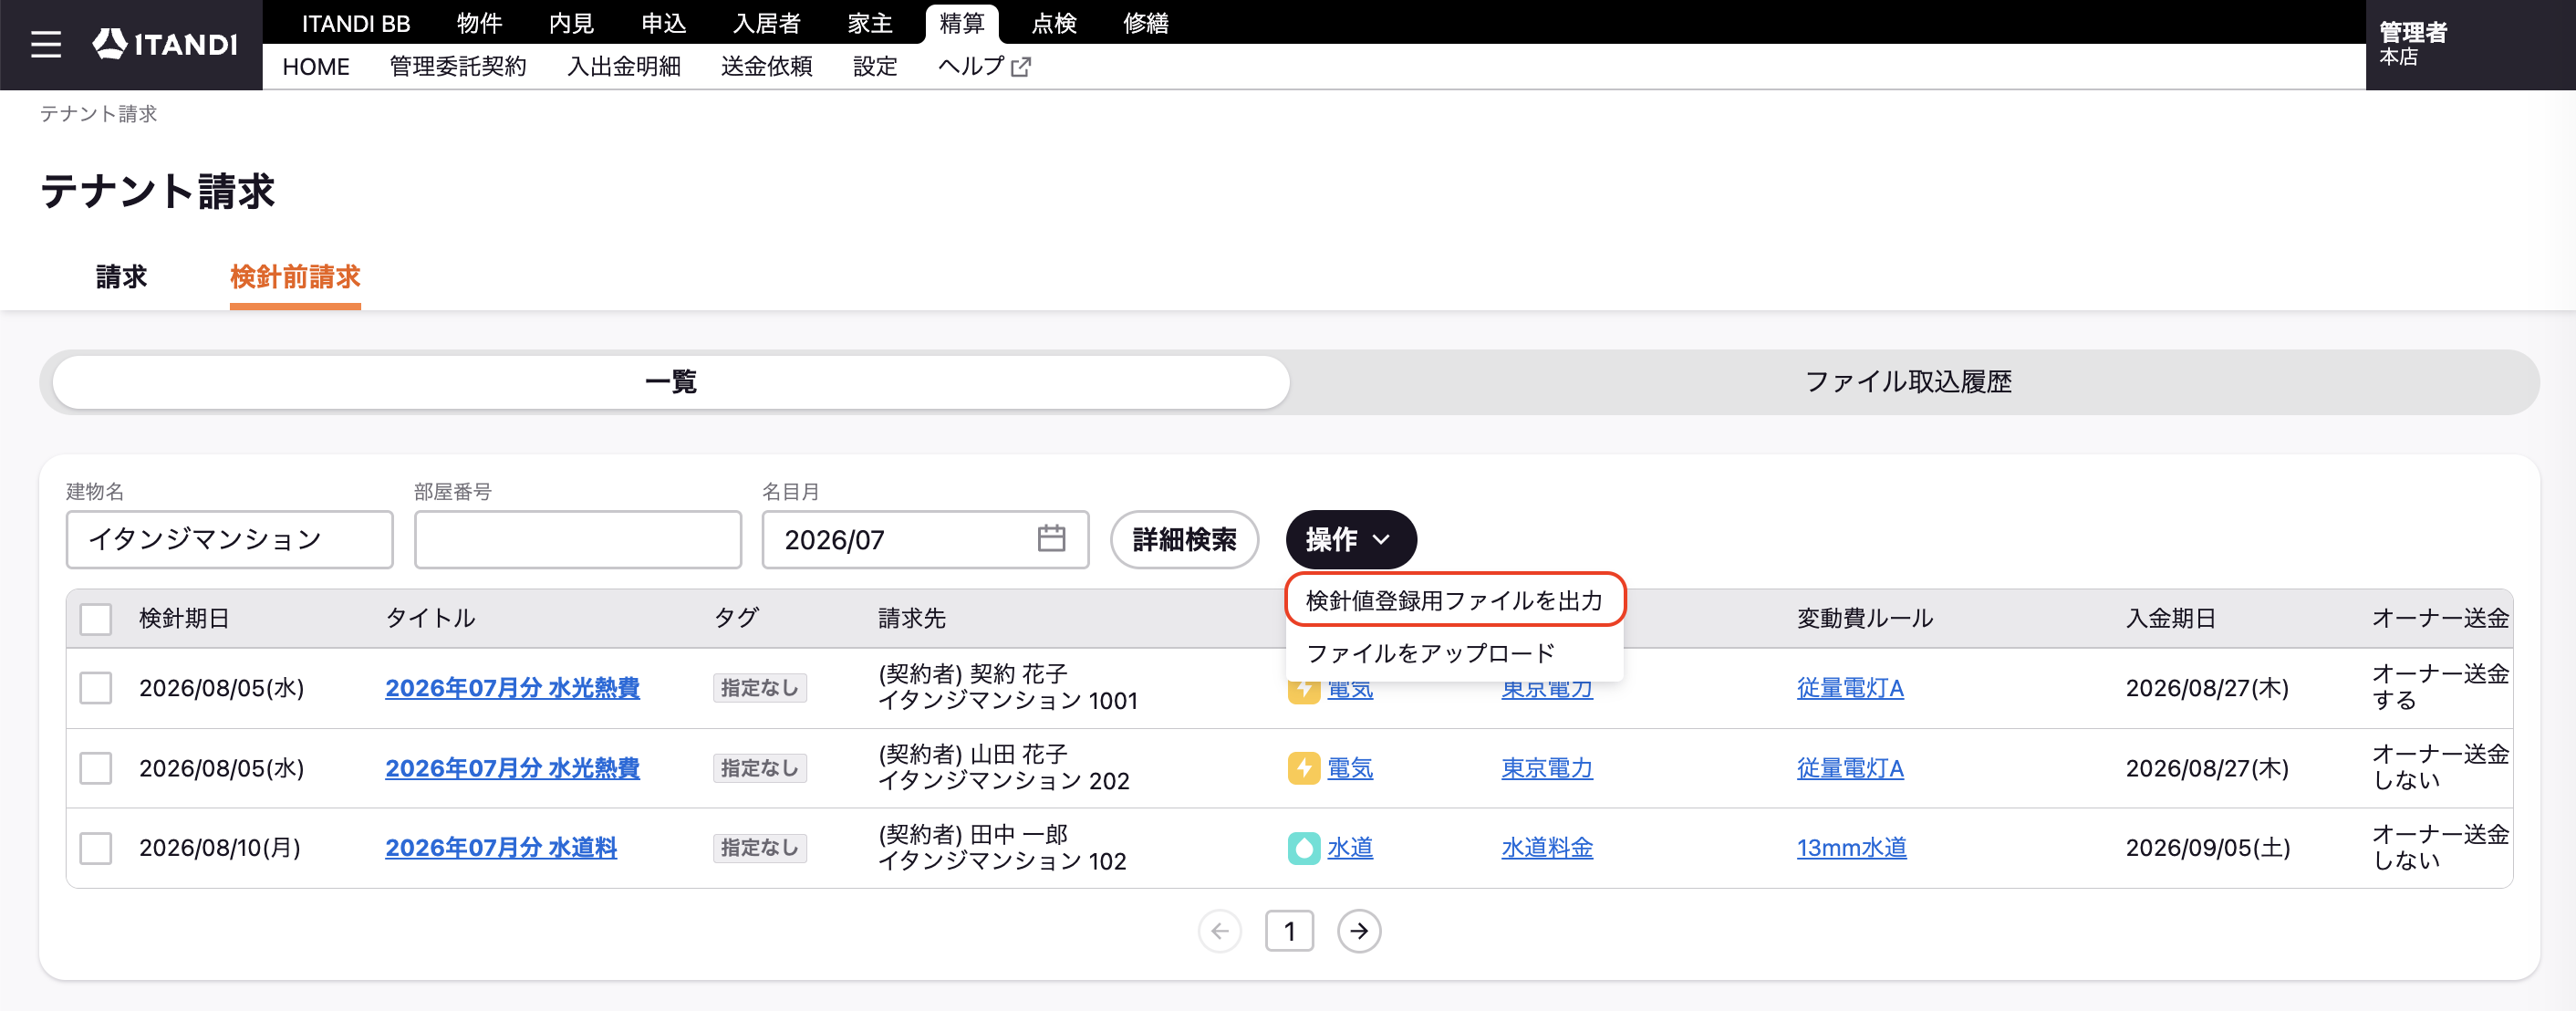Click the 名目月 date field
The width and height of the screenshot is (2576, 1011).
(x=925, y=539)
